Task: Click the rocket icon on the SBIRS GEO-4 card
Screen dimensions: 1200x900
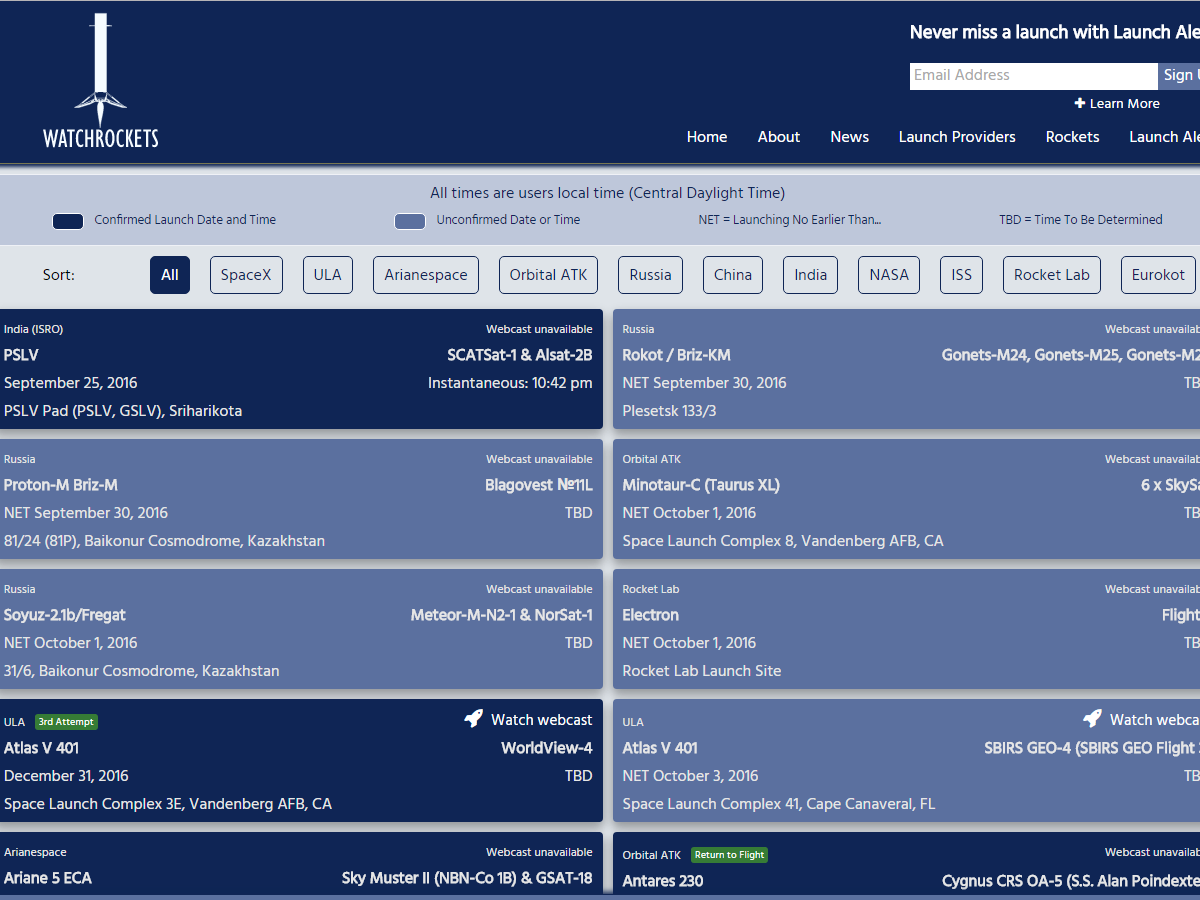Action: [x=1093, y=719]
